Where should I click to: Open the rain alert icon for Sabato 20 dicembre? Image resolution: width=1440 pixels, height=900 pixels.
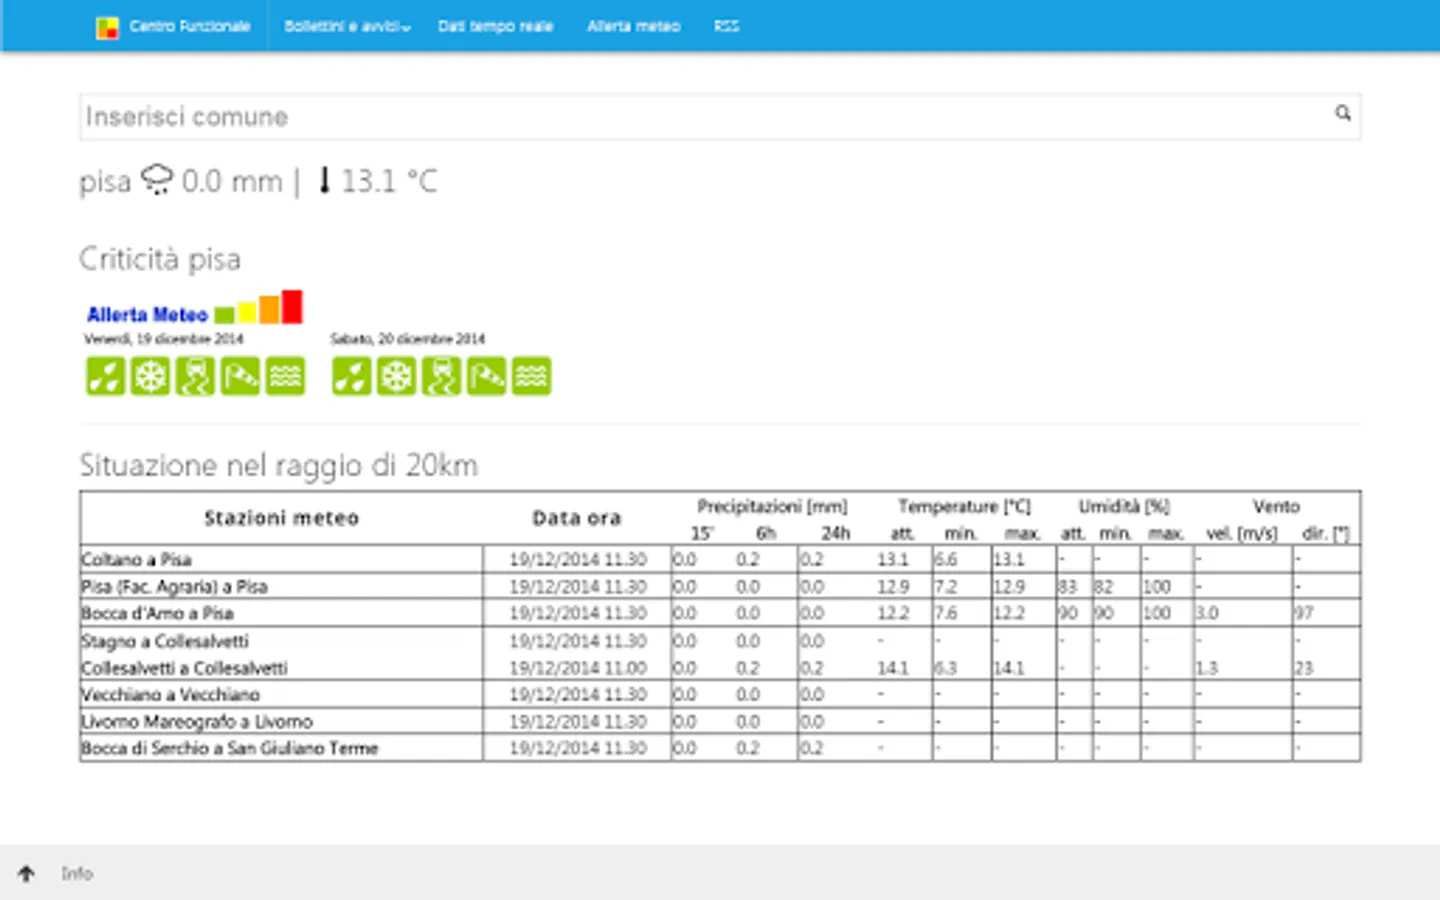(x=351, y=377)
